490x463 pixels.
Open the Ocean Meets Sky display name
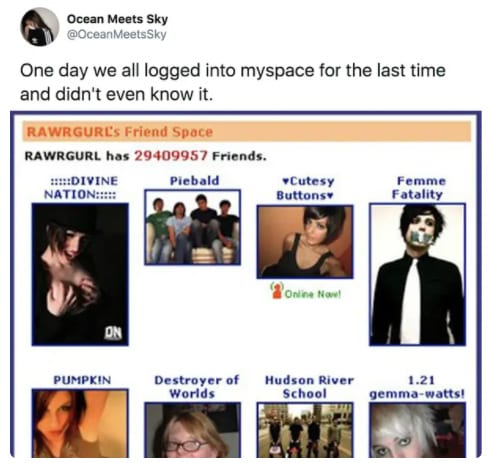(117, 19)
